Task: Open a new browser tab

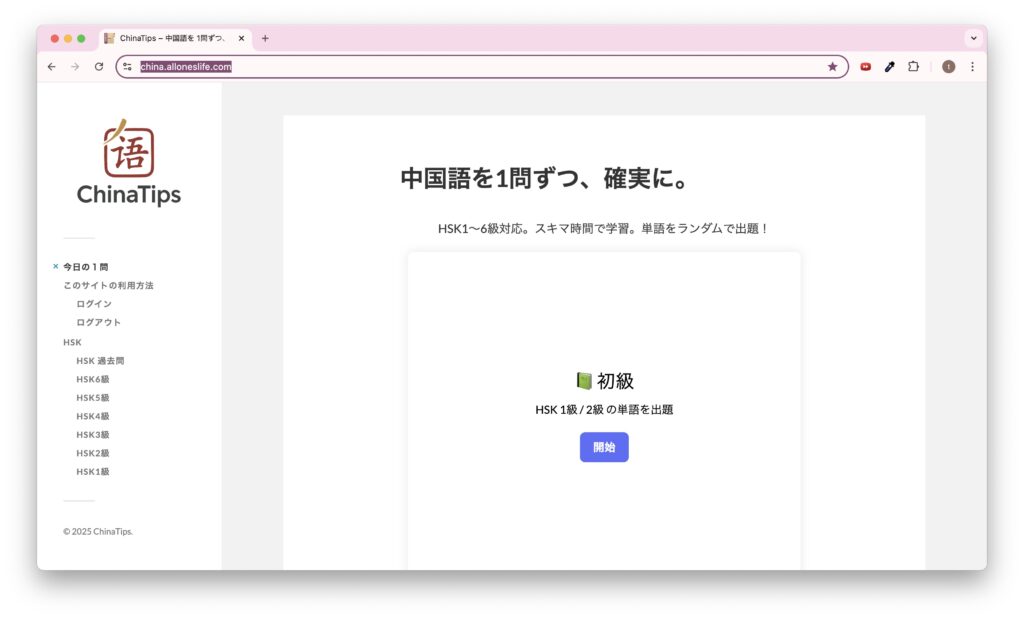Action: [265, 38]
